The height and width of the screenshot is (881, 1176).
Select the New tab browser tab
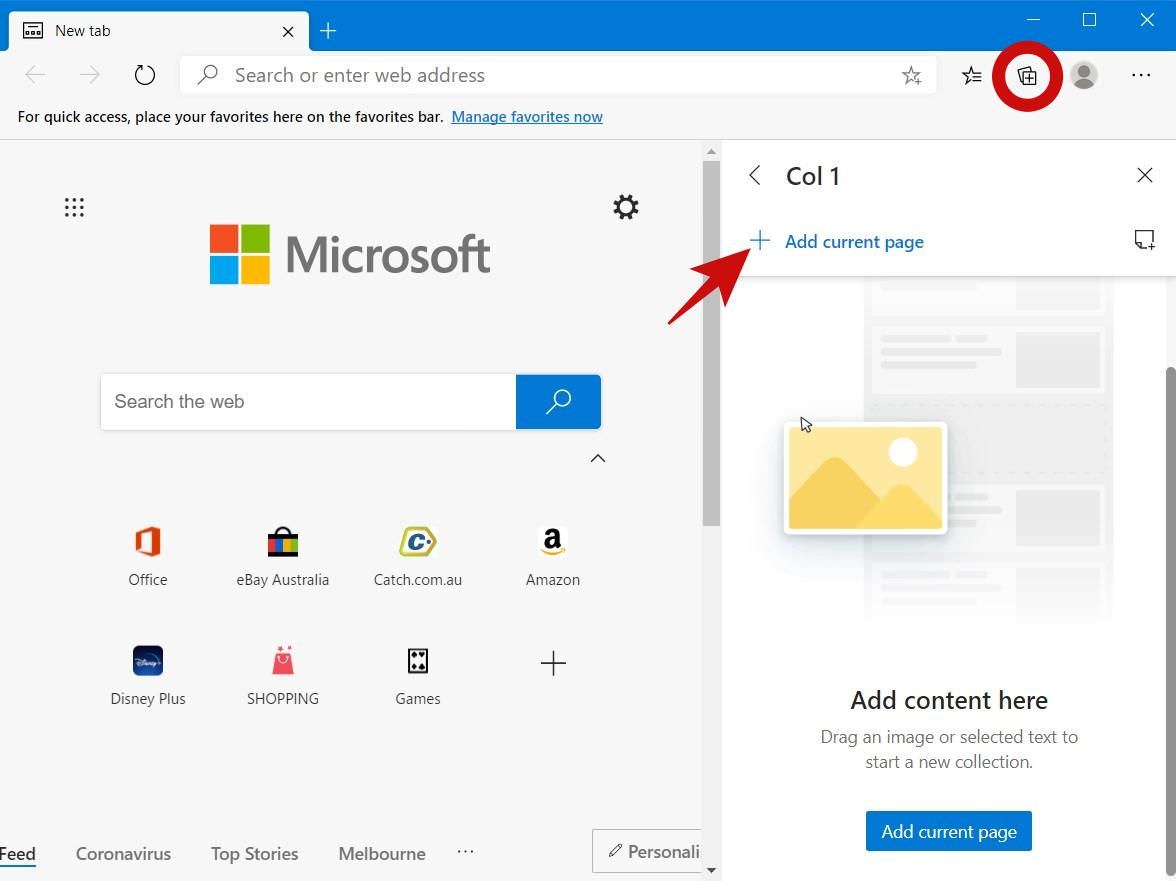pyautogui.click(x=158, y=31)
